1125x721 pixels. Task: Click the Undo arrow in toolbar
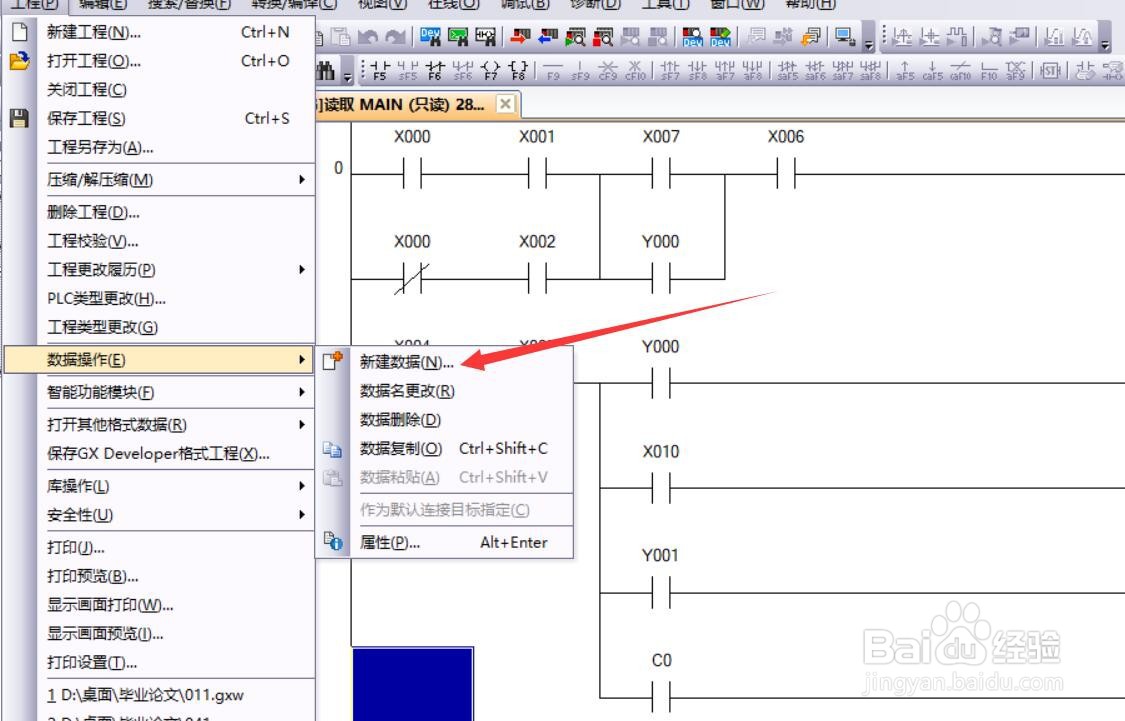tap(367, 36)
